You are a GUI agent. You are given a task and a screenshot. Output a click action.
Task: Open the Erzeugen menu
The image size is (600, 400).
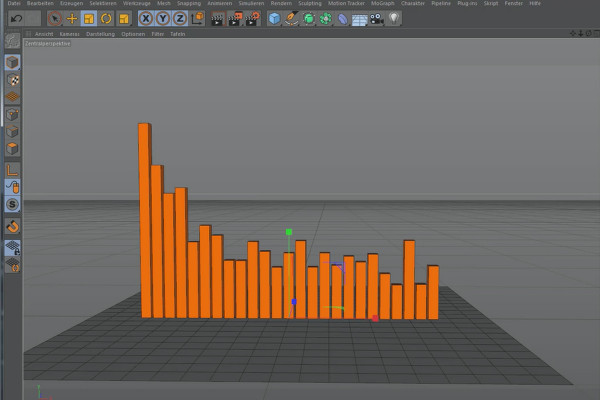click(72, 3)
